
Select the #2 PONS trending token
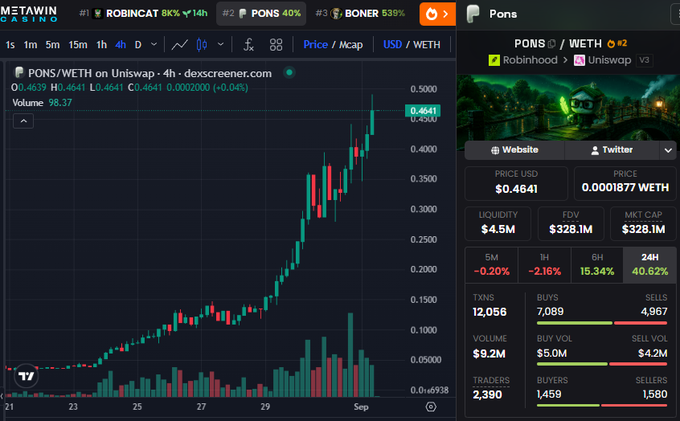(x=261, y=13)
